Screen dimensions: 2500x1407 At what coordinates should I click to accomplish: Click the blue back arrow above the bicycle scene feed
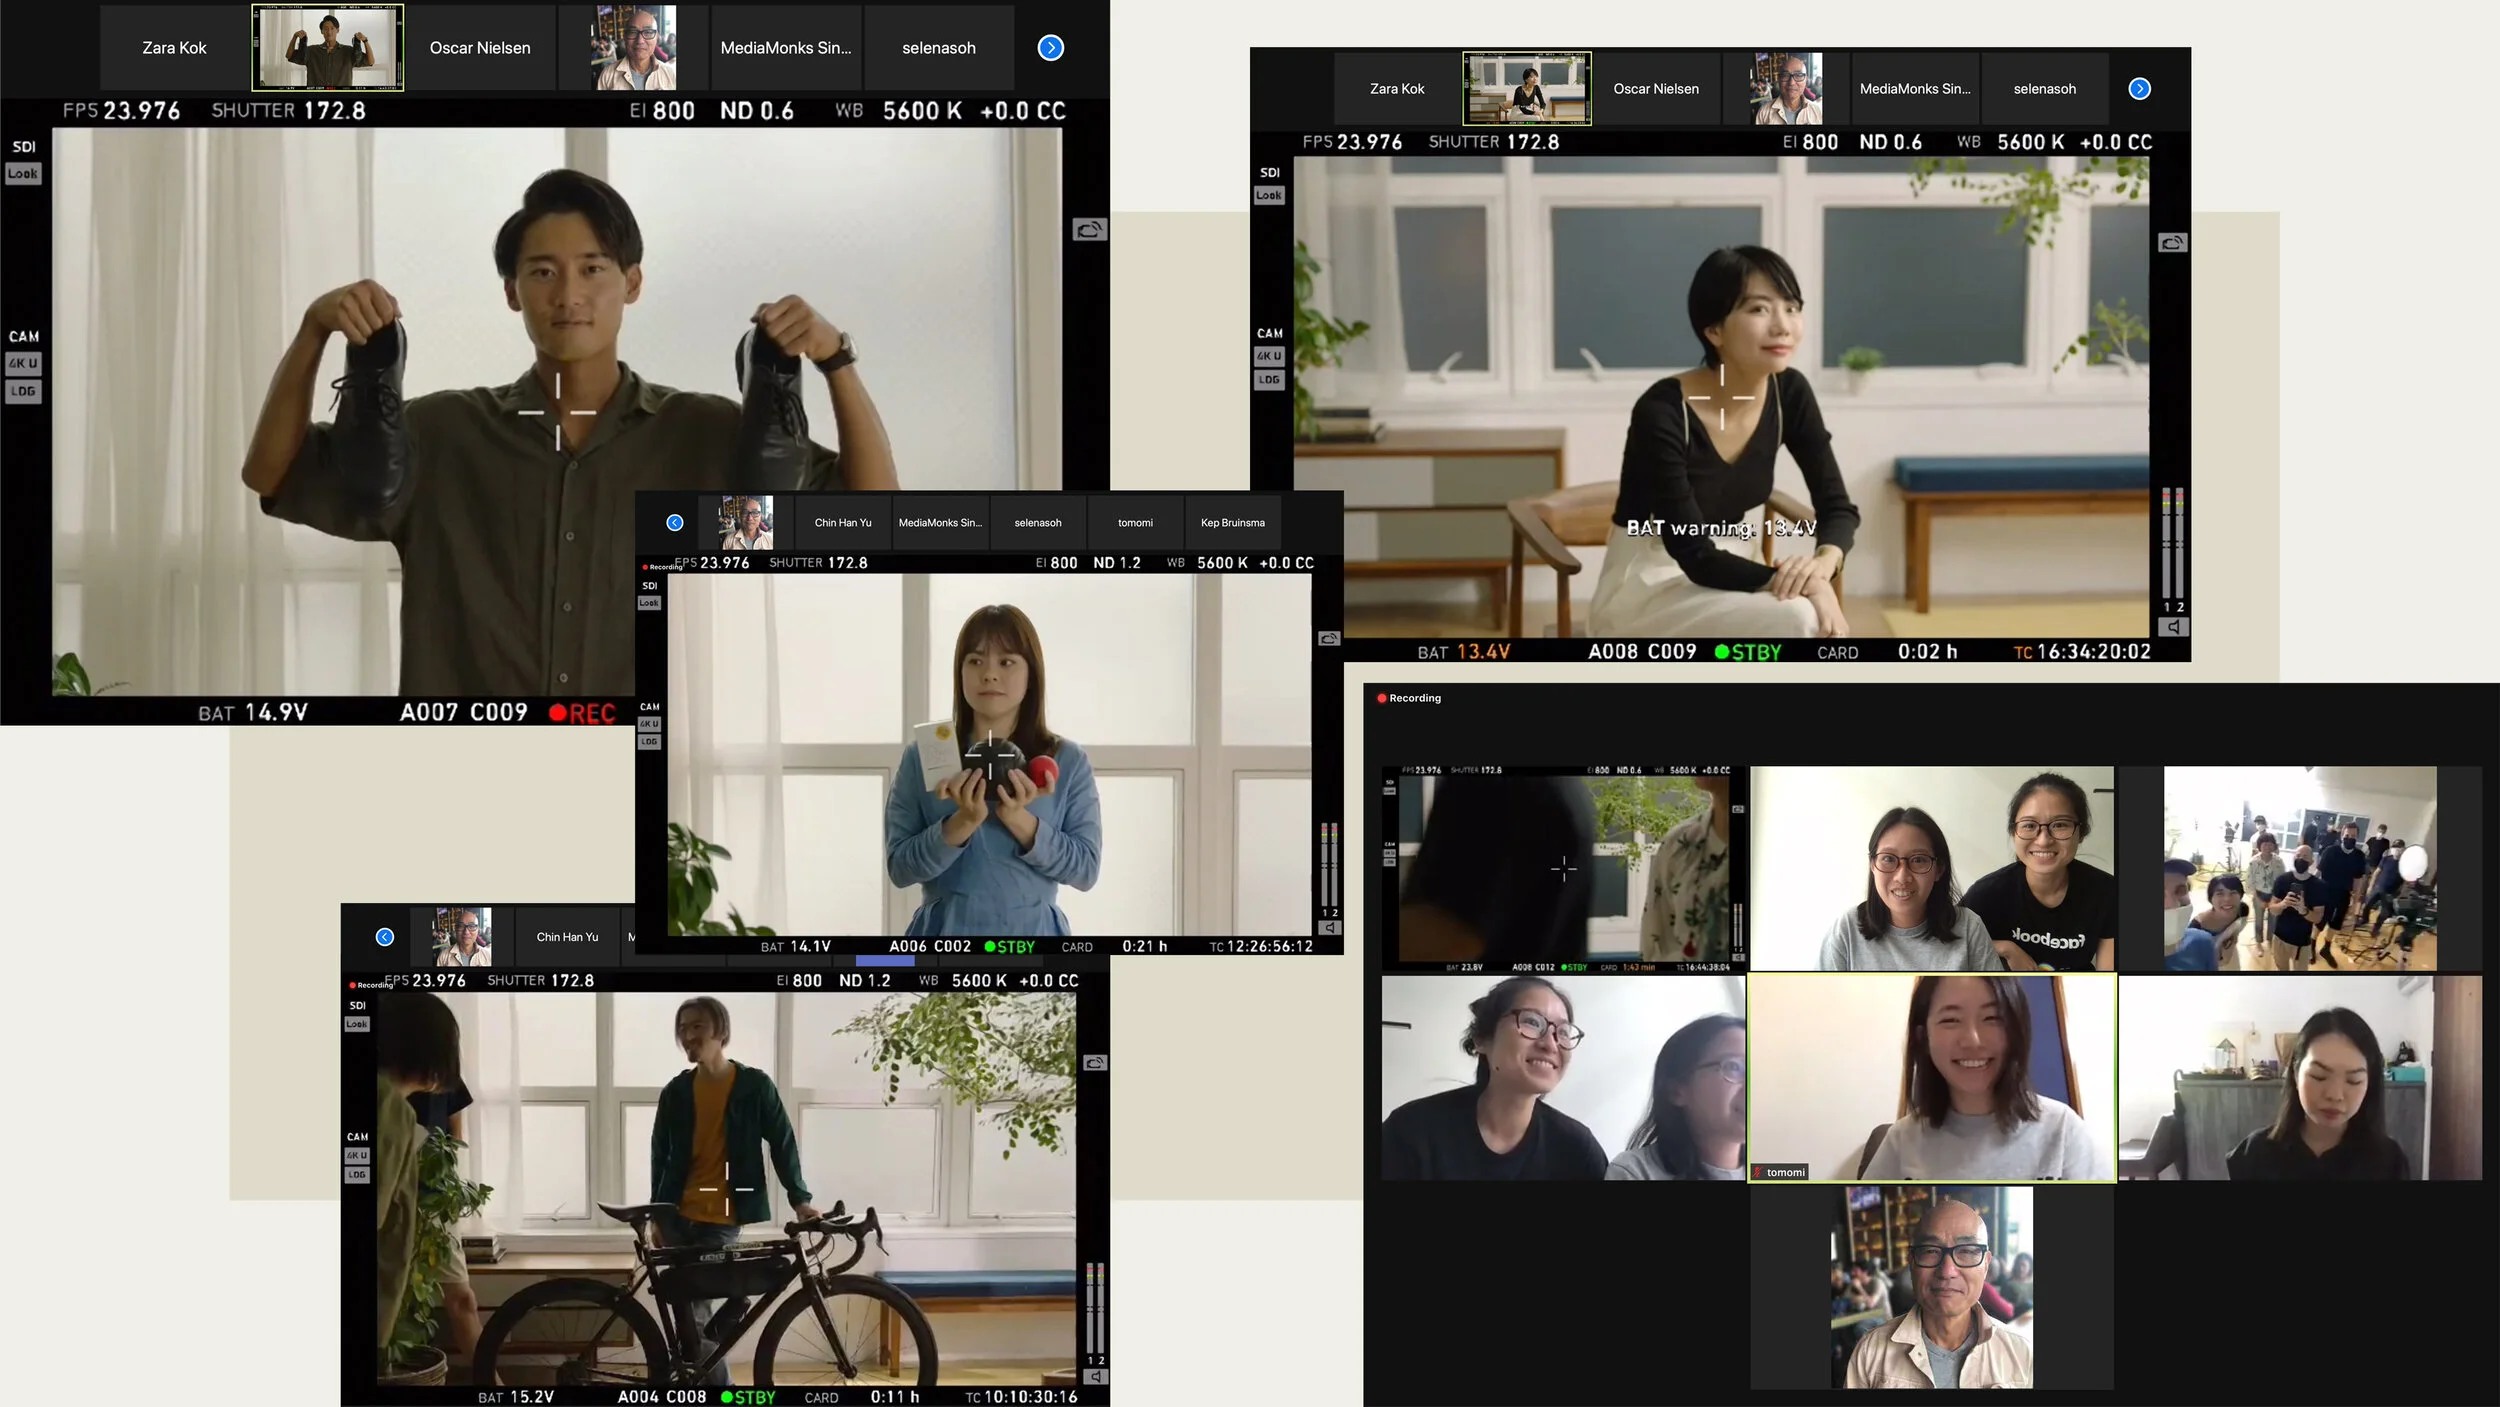click(x=385, y=937)
